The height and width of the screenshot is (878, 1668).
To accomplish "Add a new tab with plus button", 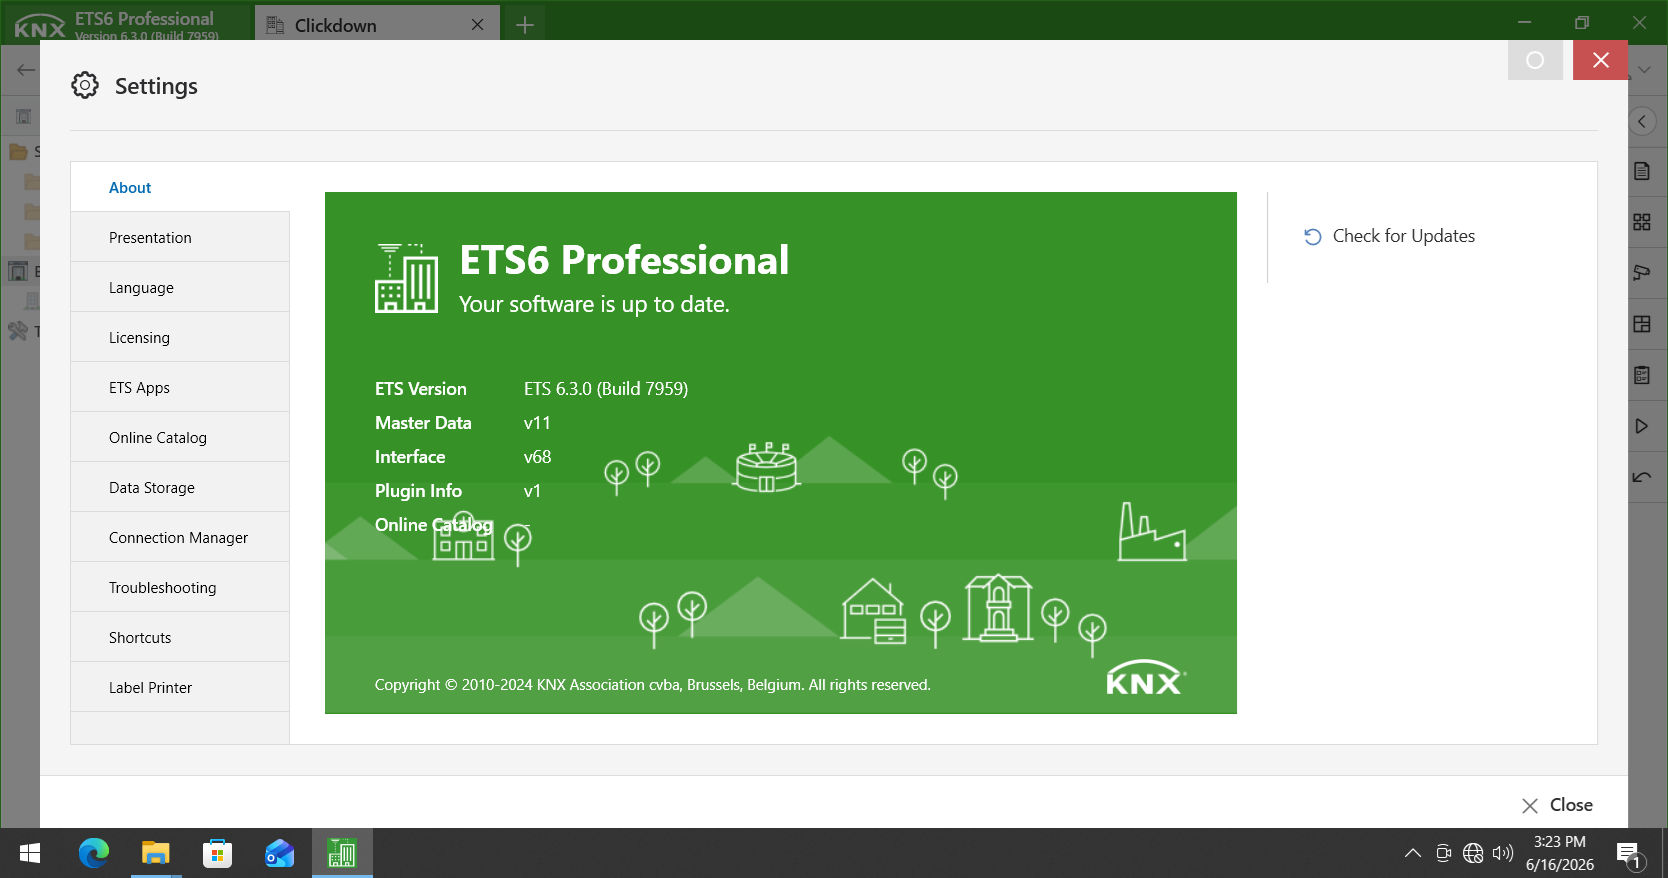I will click(525, 25).
